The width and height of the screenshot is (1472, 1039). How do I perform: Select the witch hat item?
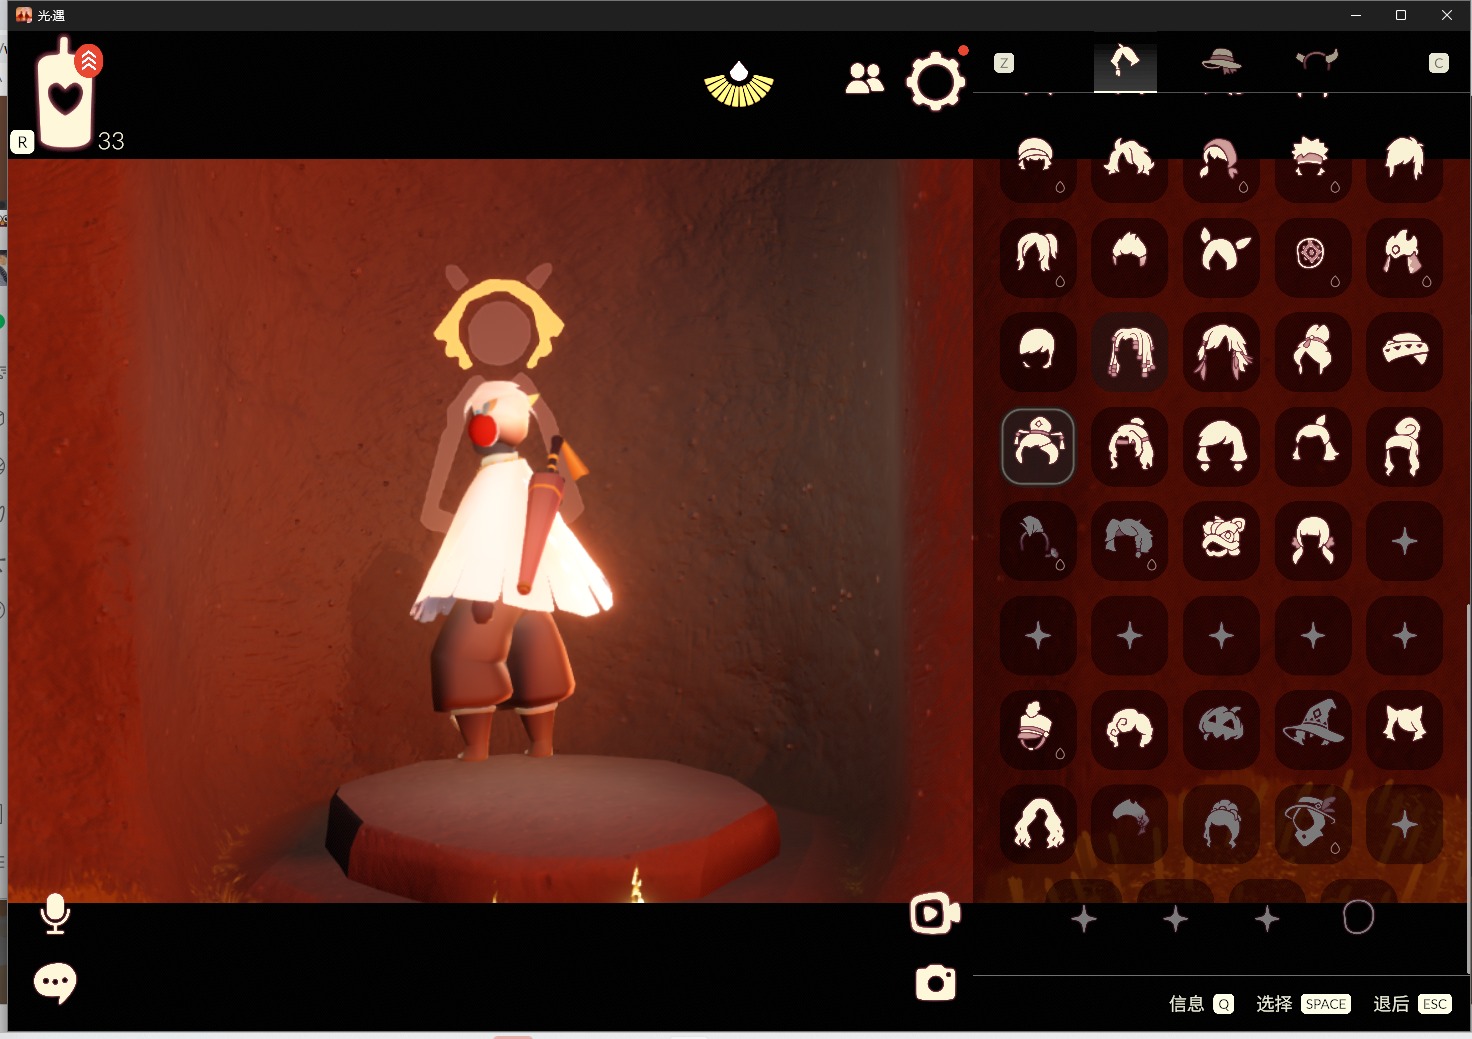1313,730
